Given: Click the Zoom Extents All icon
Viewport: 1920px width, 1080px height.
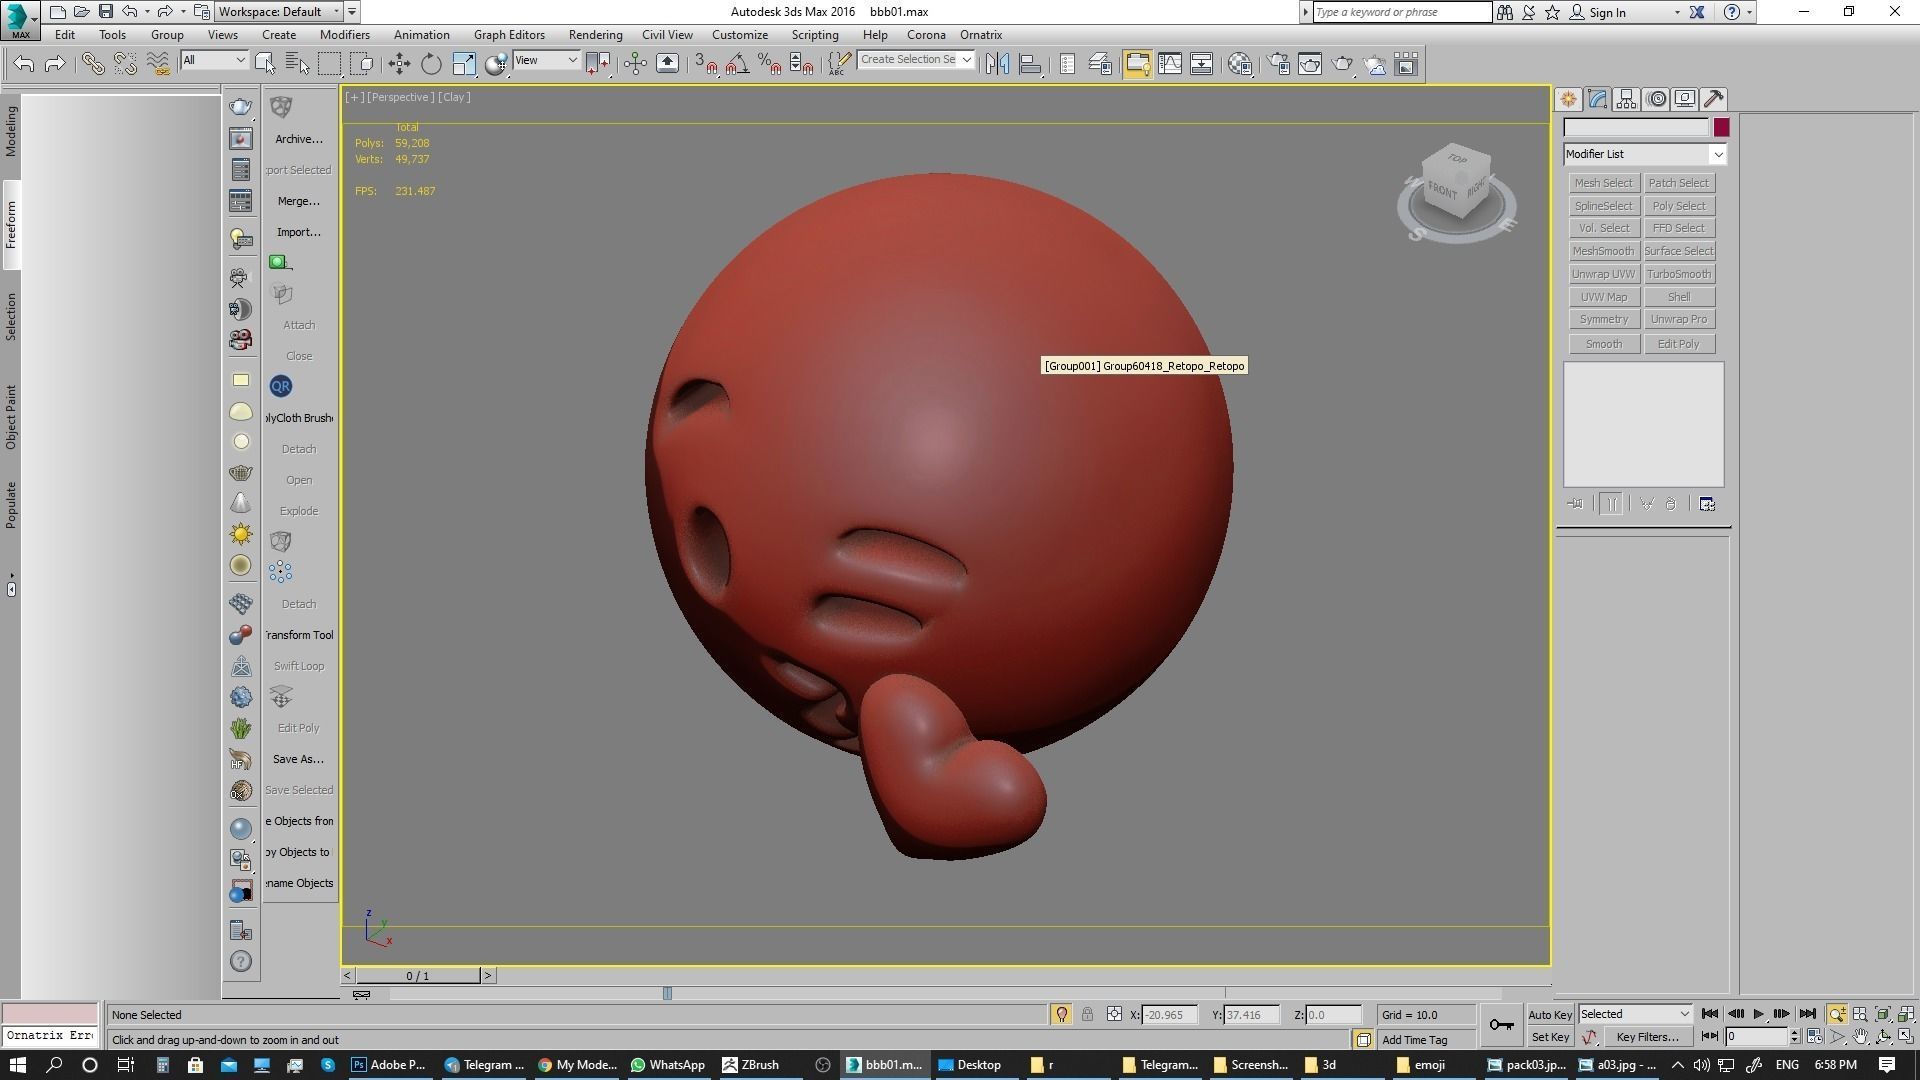Looking at the screenshot, I should click(x=1905, y=1014).
